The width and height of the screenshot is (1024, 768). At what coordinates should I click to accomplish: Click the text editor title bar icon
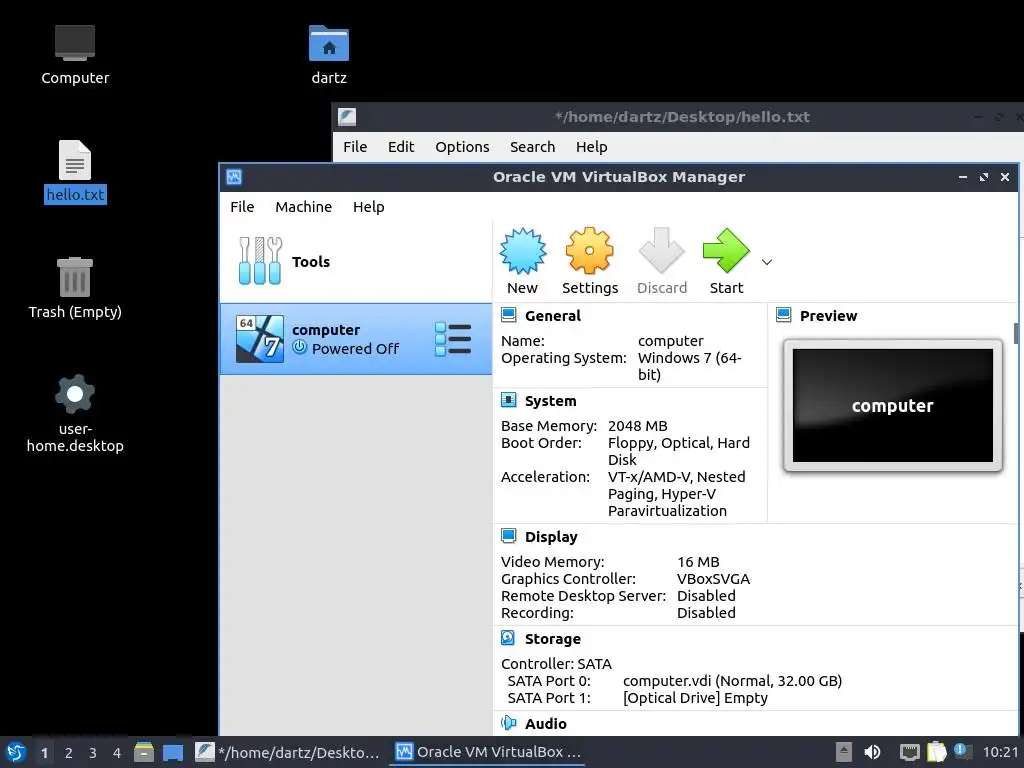click(347, 117)
